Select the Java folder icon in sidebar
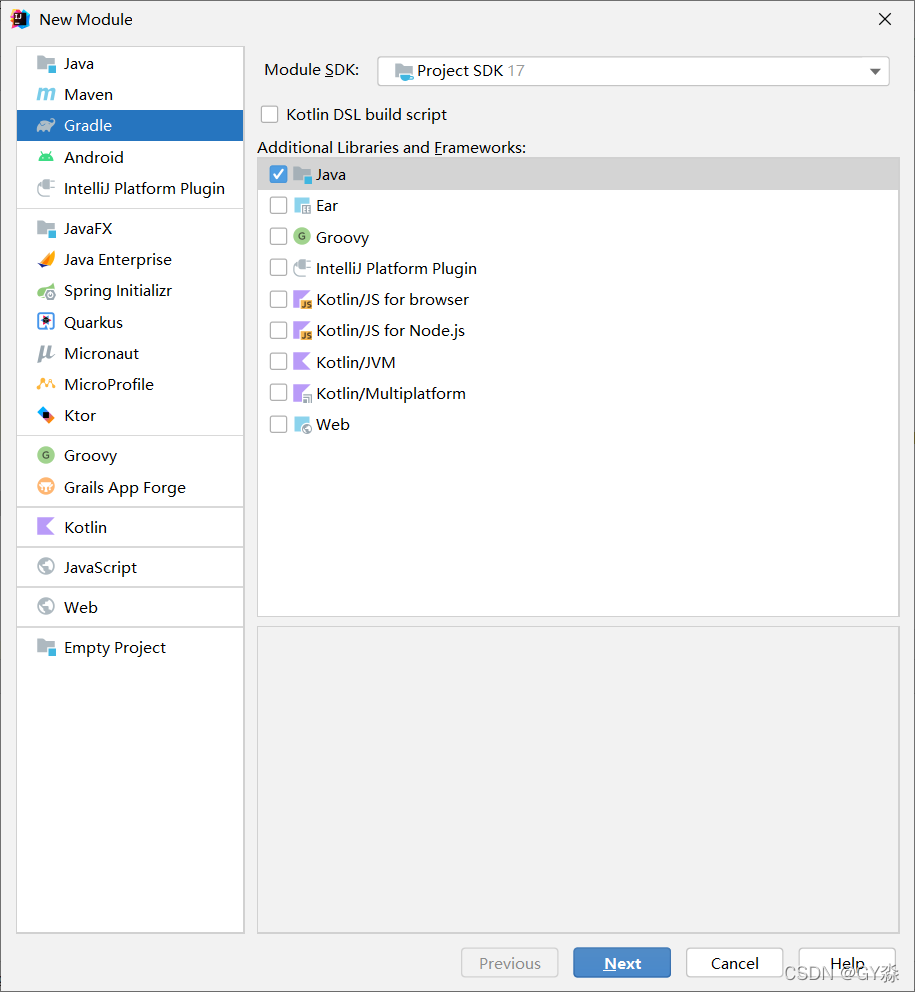 coord(46,63)
